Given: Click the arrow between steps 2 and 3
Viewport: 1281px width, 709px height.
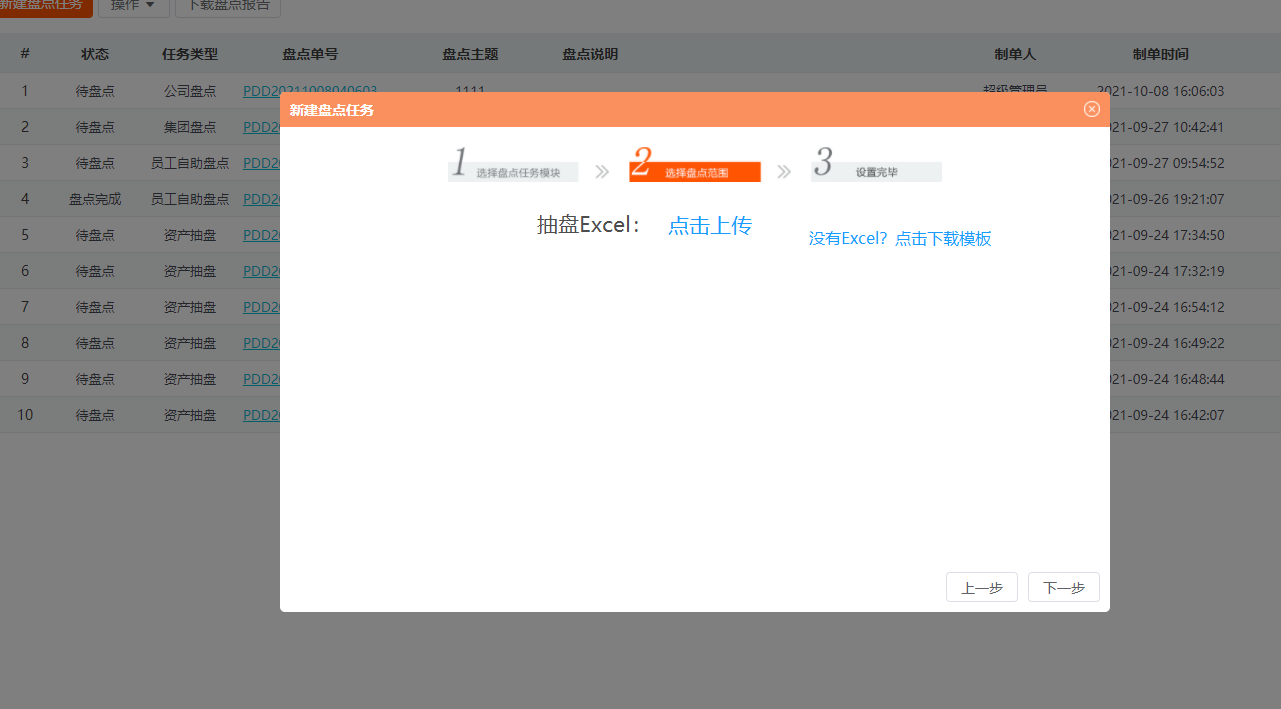Looking at the screenshot, I should pyautogui.click(x=784, y=172).
